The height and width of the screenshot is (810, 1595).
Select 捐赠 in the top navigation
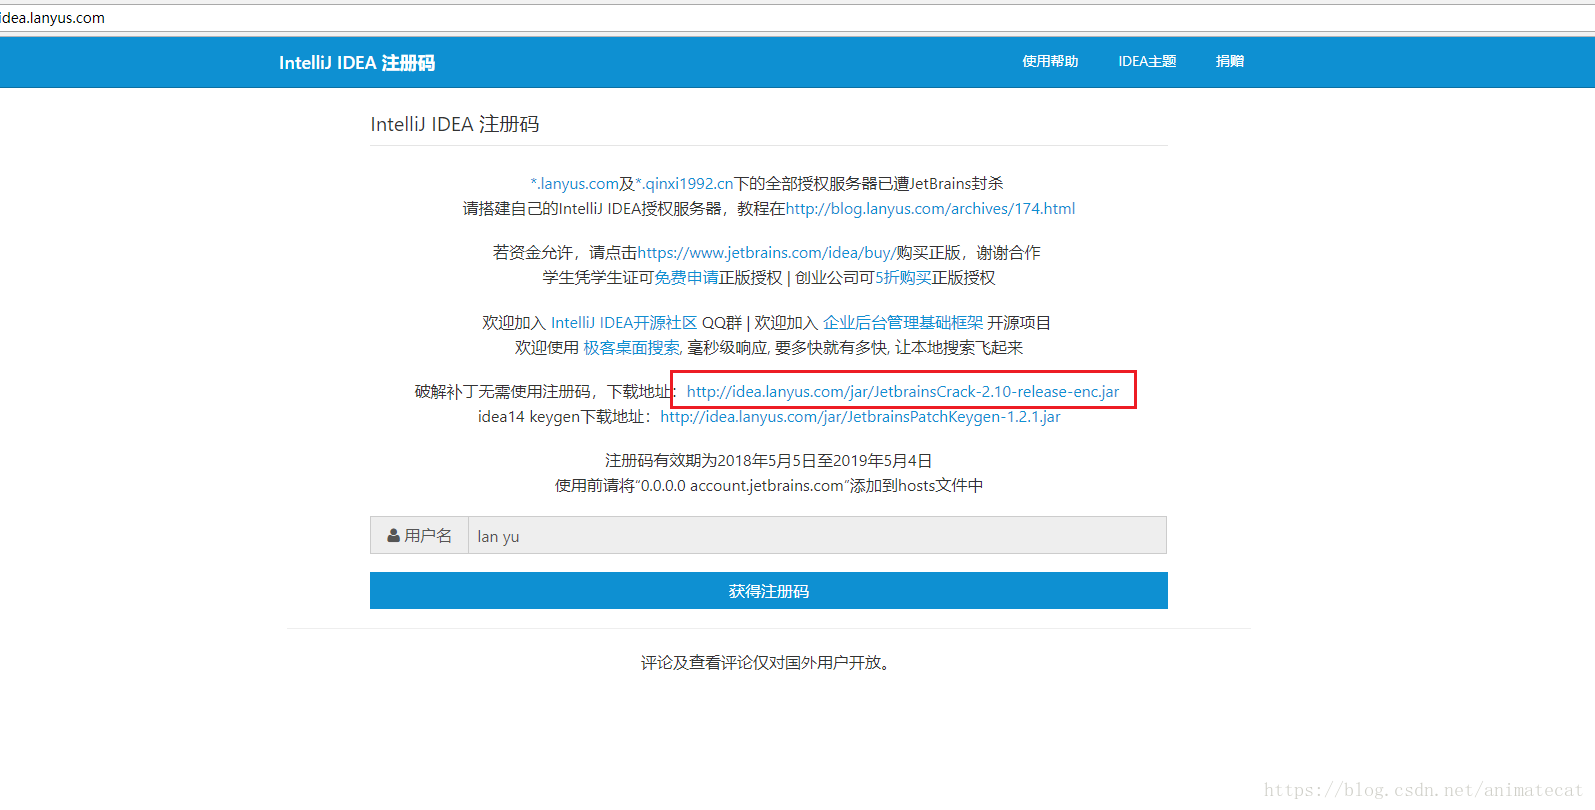click(1229, 62)
